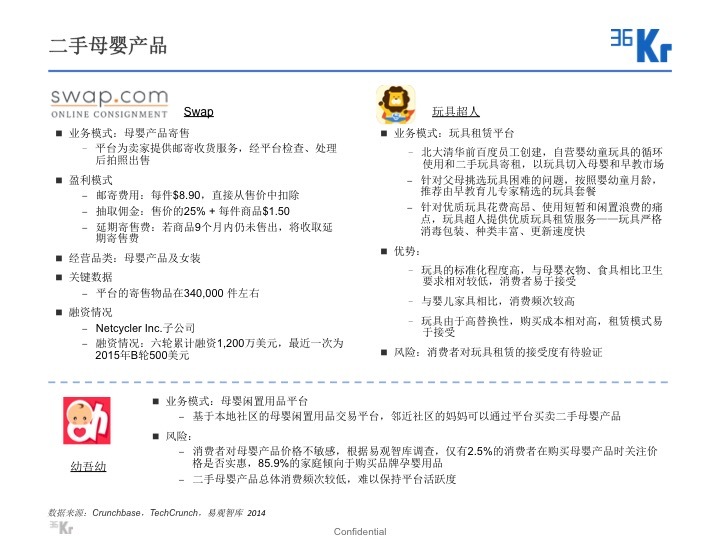The image size is (720, 540).
Task: Click the lion mascot icon for 玩具超人
Action: tap(396, 104)
